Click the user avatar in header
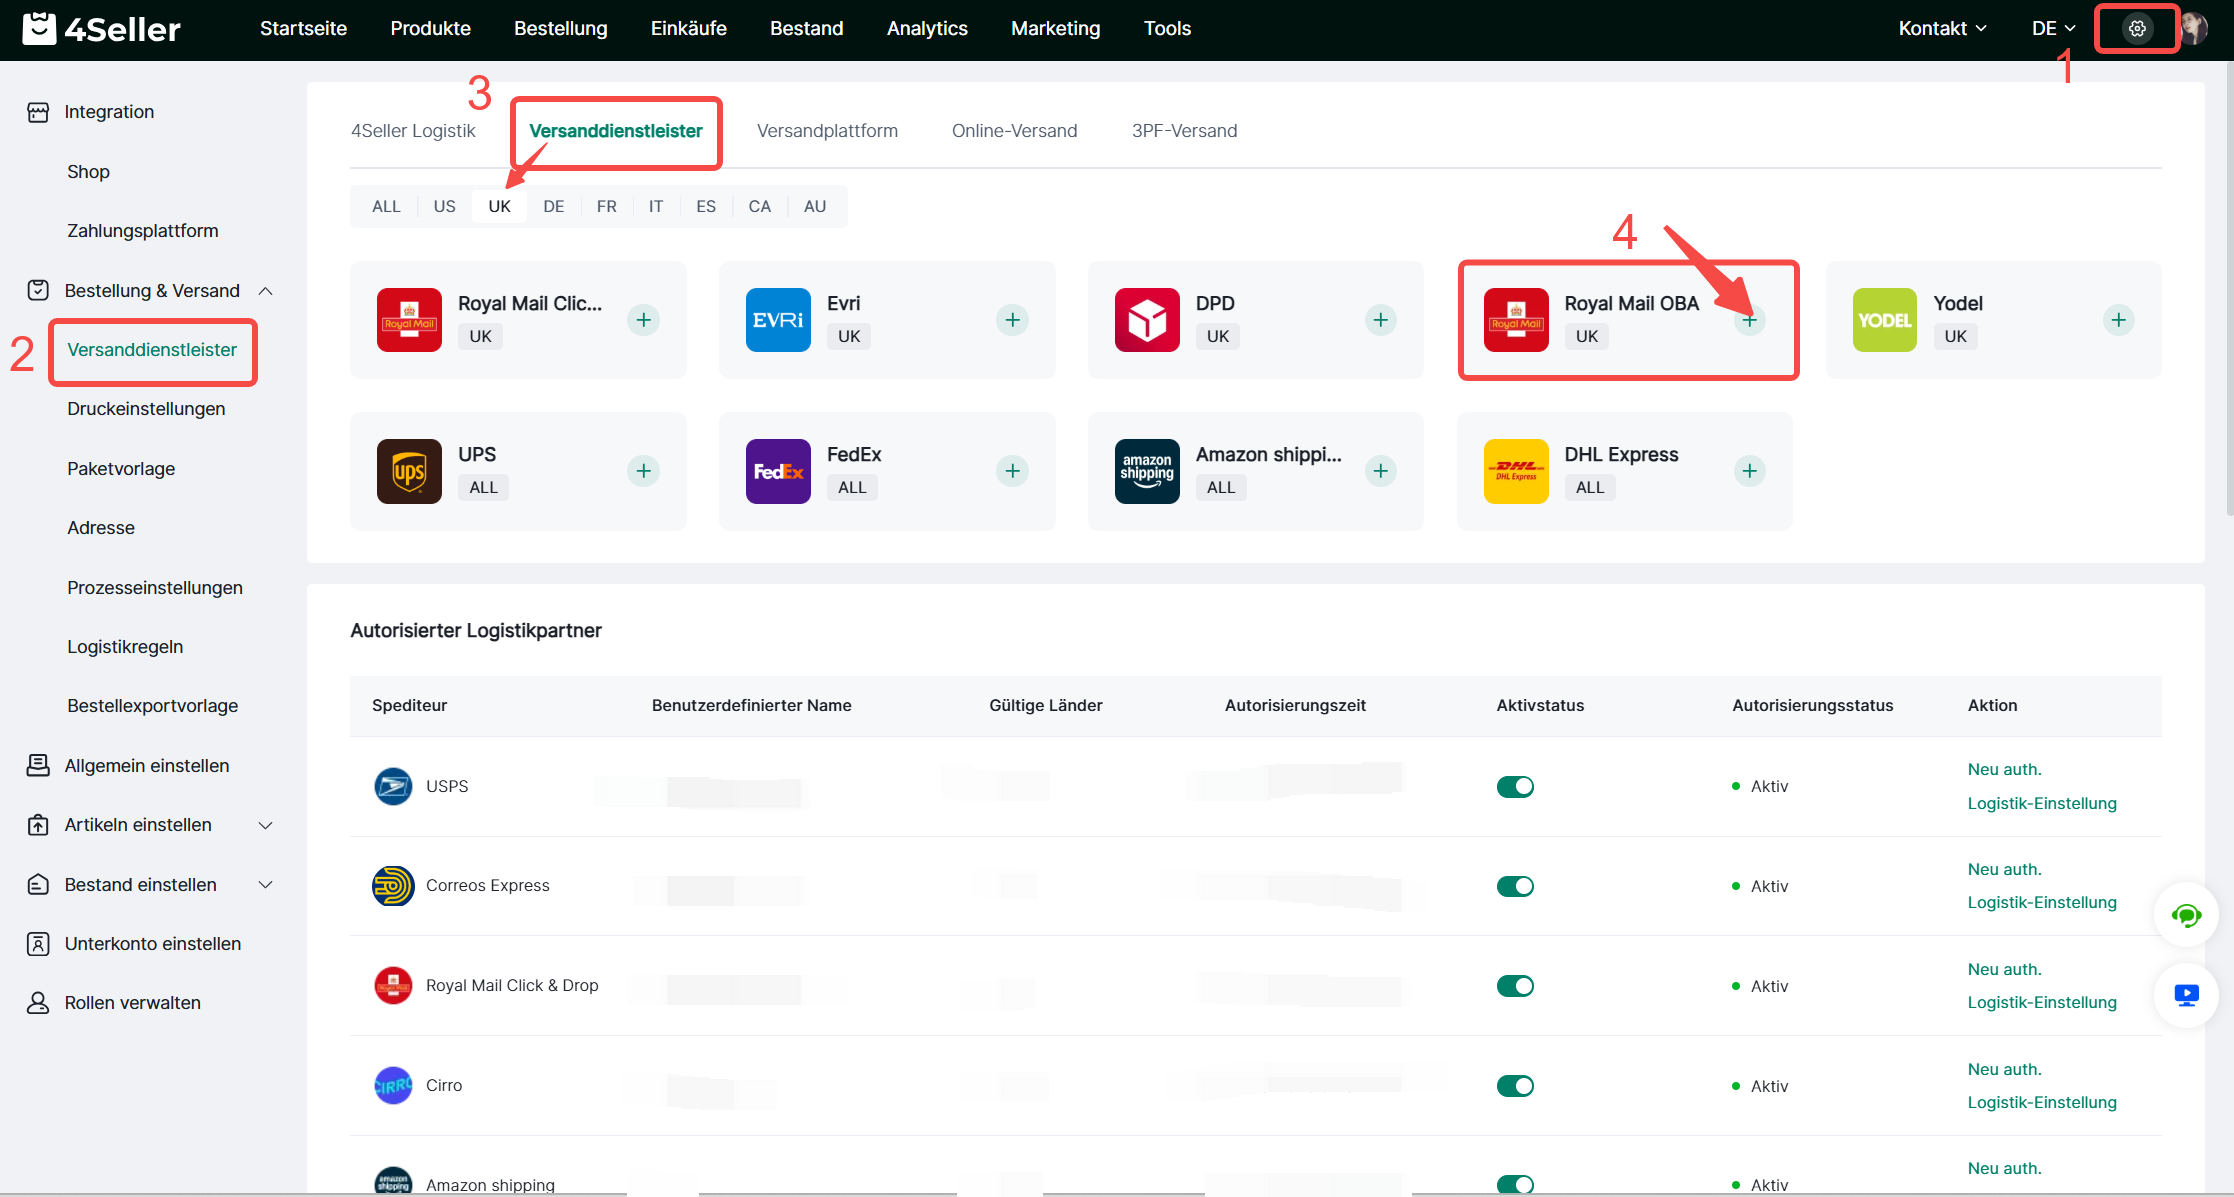 2196,29
